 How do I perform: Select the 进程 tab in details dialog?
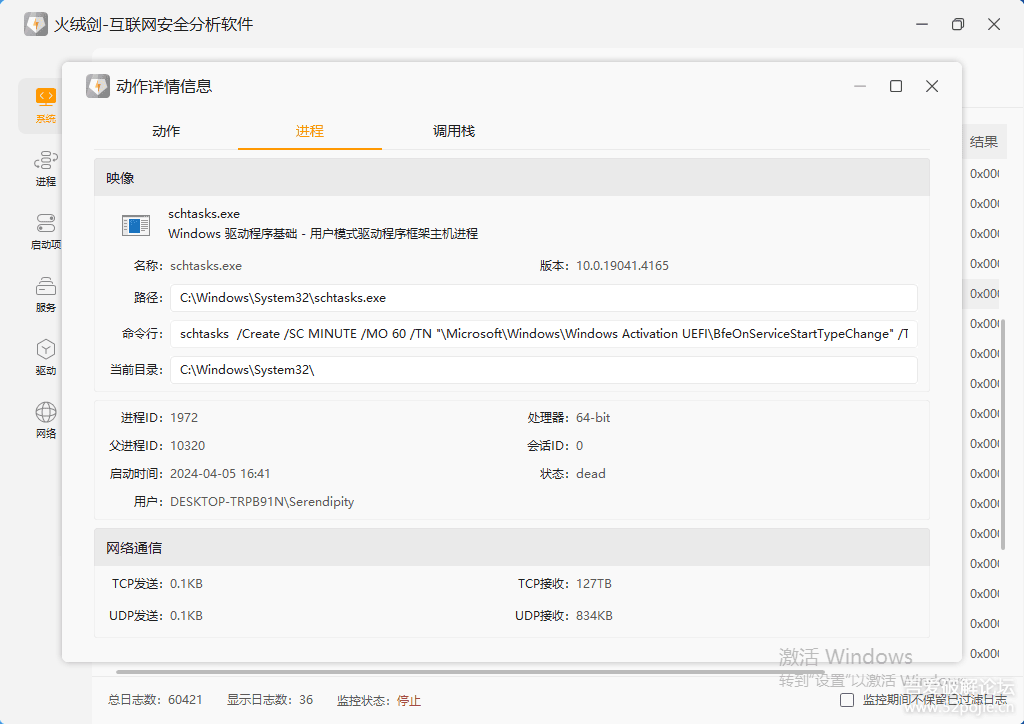point(310,131)
